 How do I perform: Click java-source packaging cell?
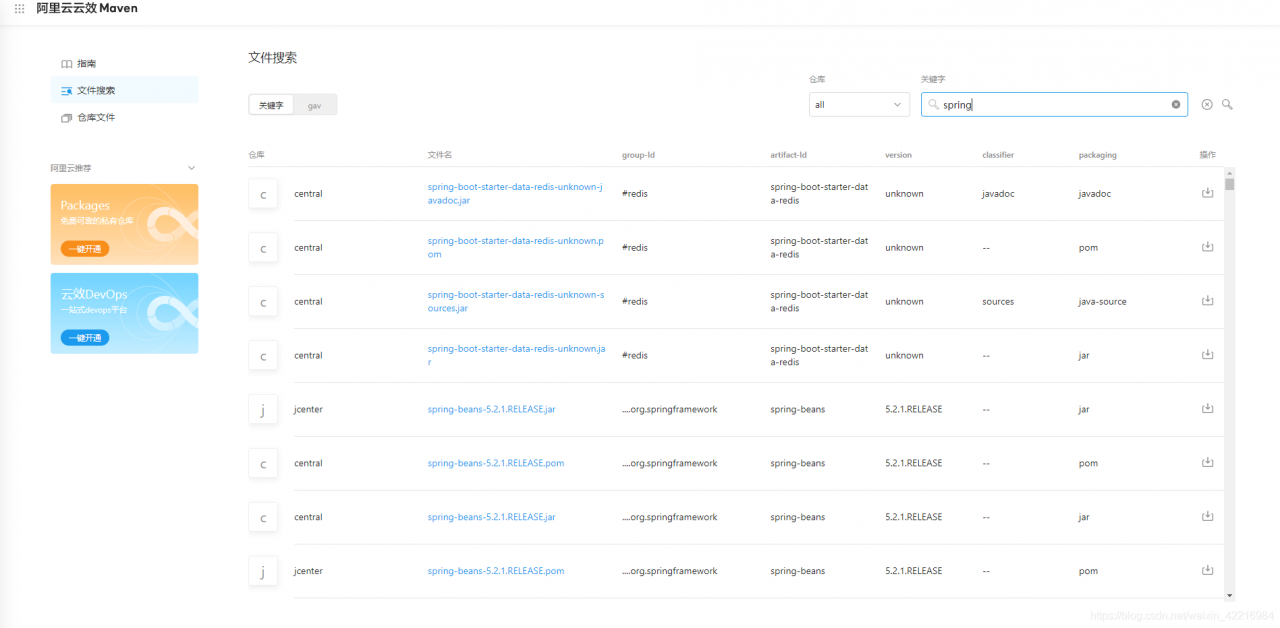1103,301
